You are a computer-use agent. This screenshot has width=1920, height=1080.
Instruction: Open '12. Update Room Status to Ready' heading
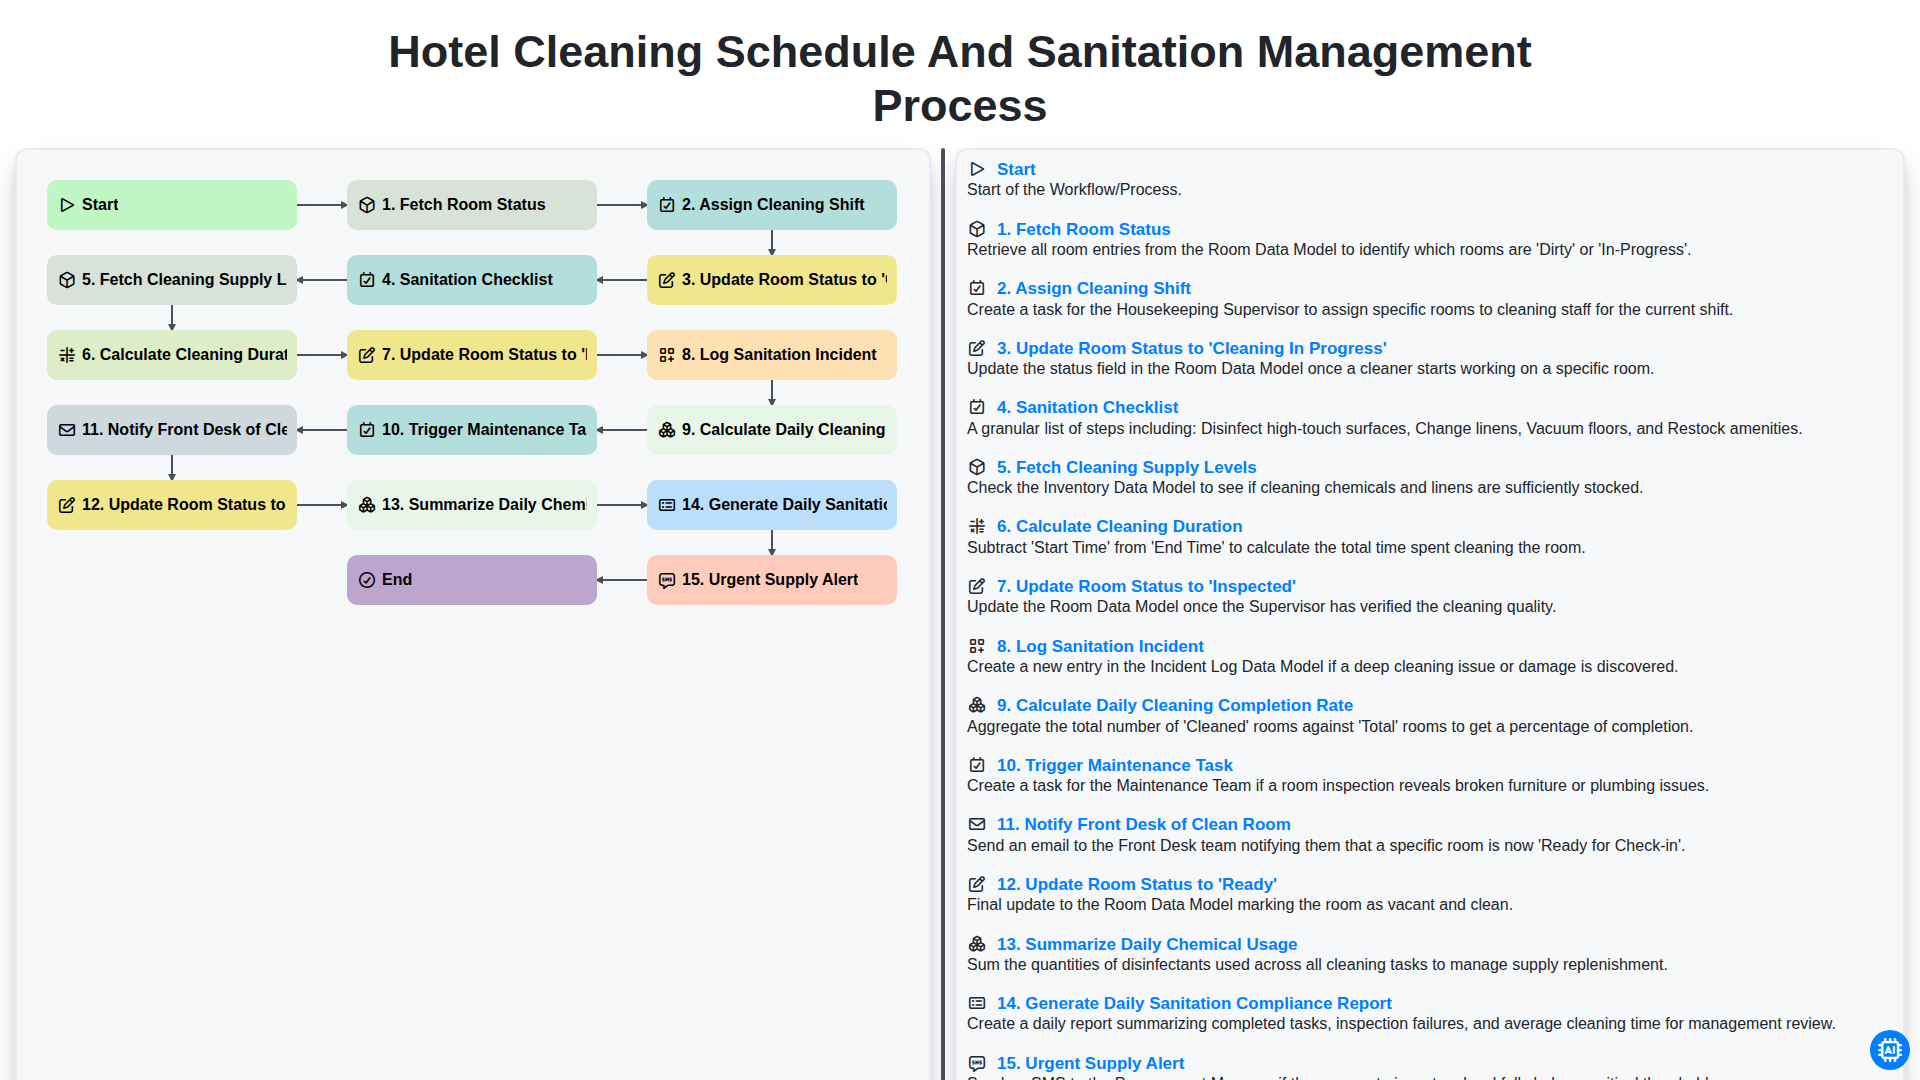(1136, 884)
